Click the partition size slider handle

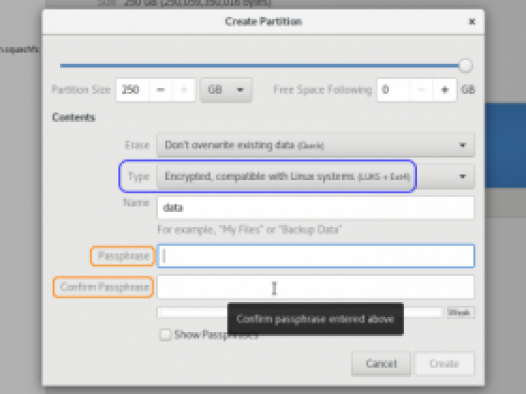click(465, 66)
